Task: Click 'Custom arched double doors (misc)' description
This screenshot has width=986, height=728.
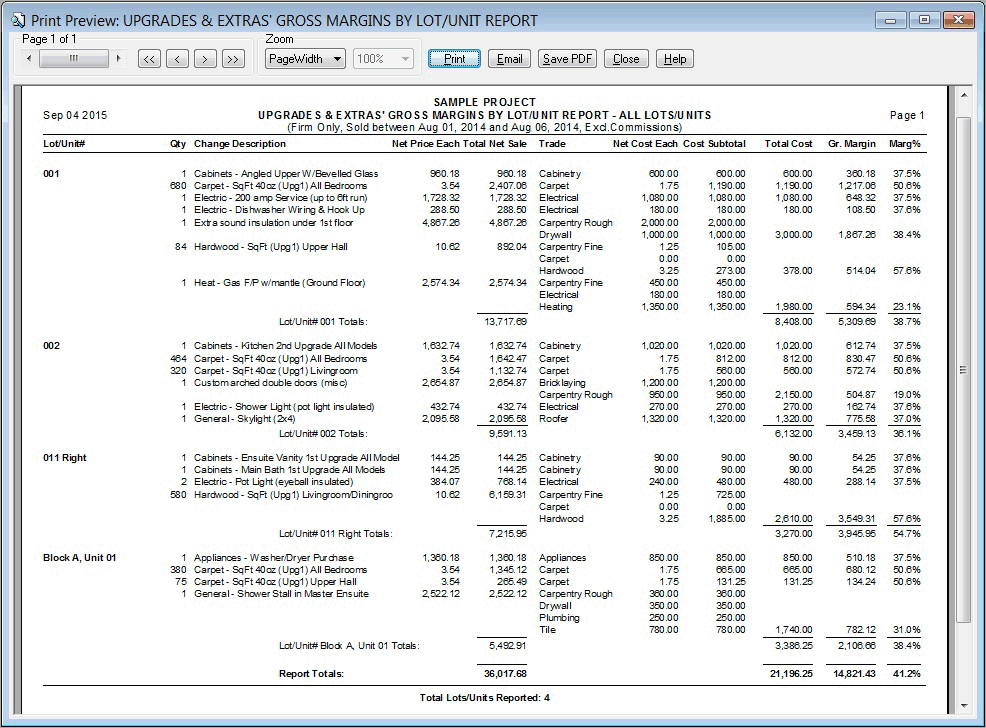Action: point(270,382)
